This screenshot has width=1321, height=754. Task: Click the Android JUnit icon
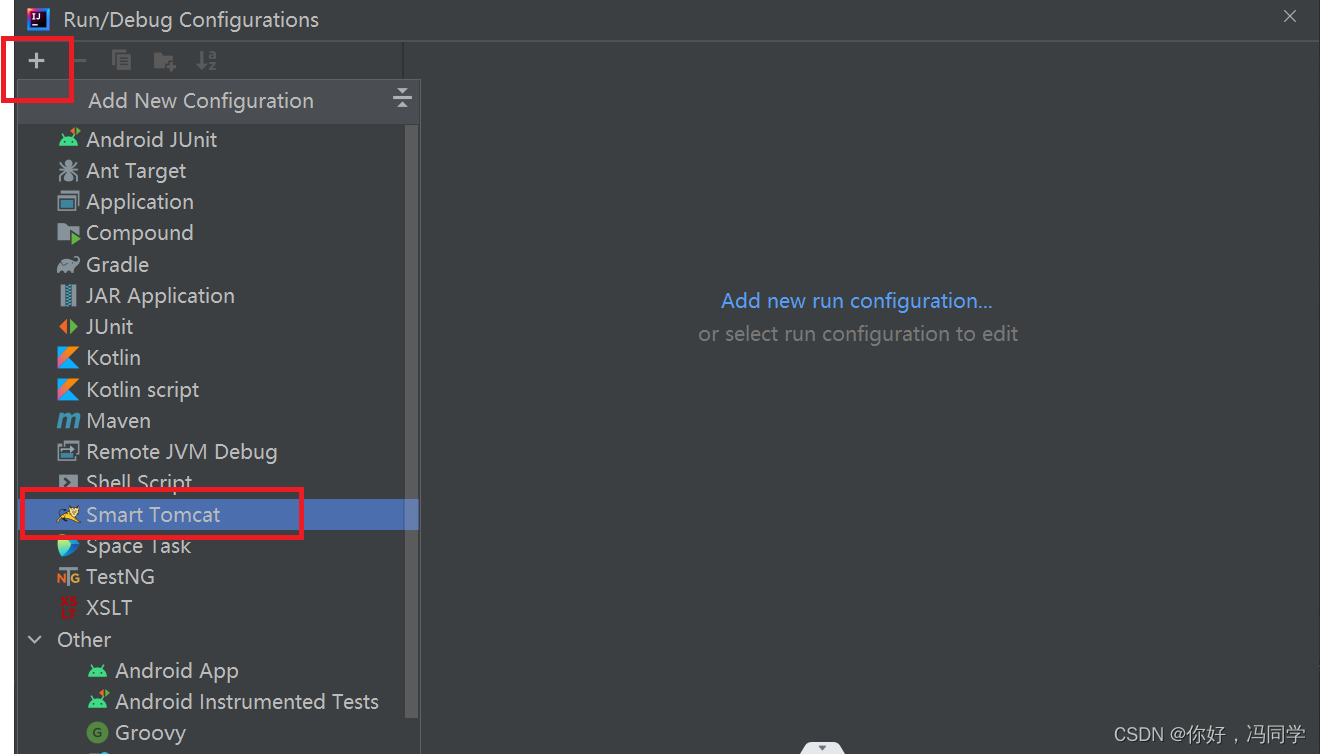pyautogui.click(x=68, y=139)
